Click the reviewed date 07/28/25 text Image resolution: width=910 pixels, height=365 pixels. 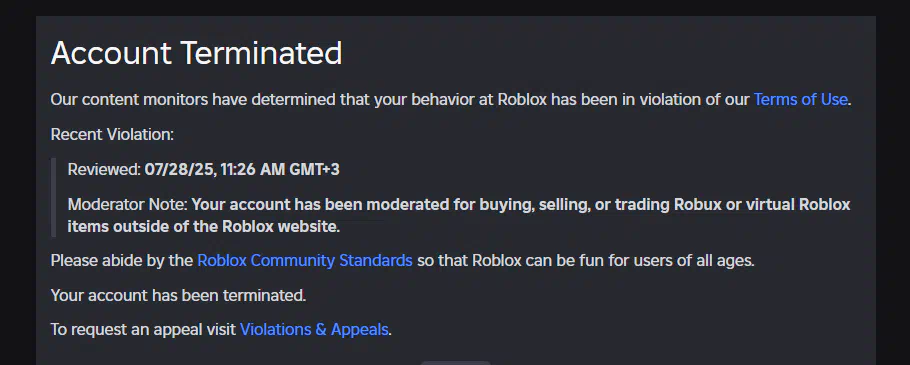(x=180, y=170)
